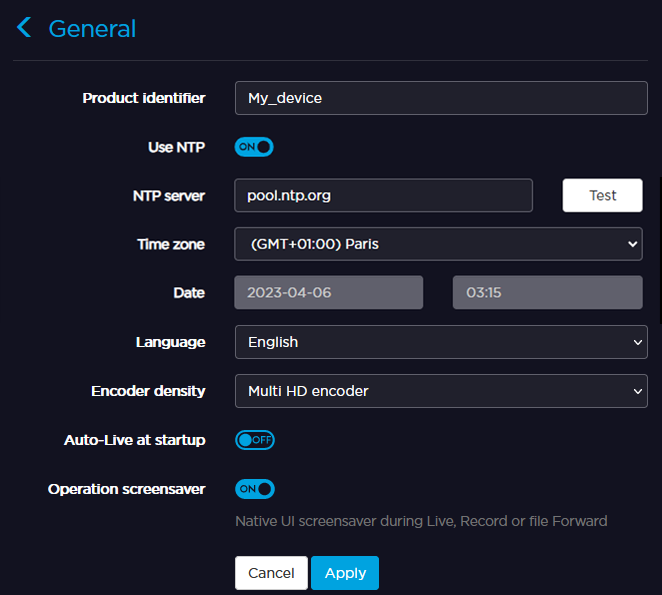Focus the Product identifier text field
The image size is (662, 595).
(x=441, y=98)
